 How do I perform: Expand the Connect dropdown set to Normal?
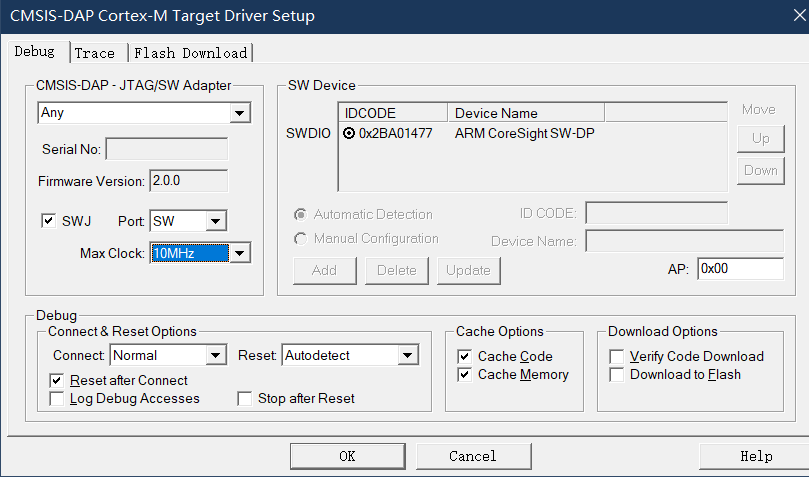(x=216, y=355)
